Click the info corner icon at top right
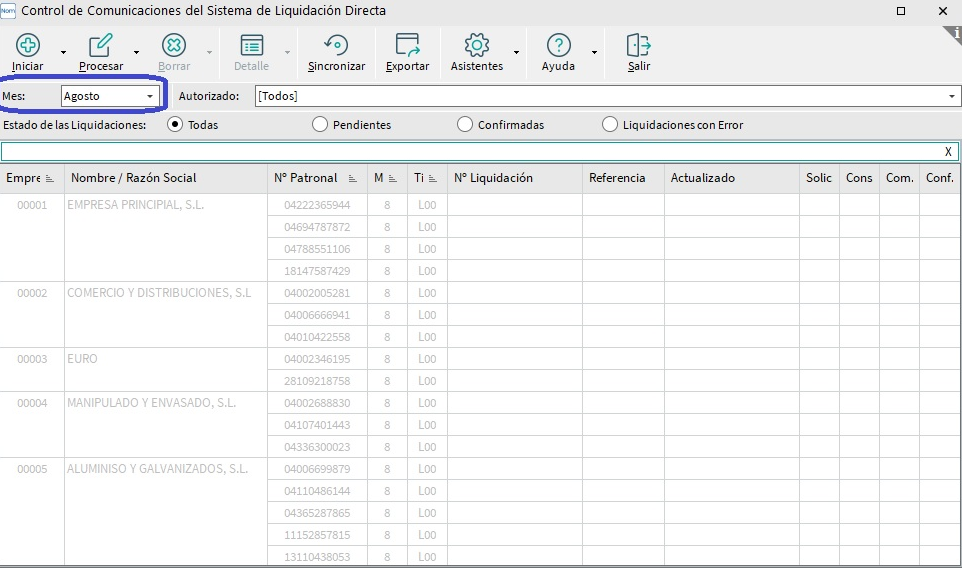962x568 pixels. [953, 34]
